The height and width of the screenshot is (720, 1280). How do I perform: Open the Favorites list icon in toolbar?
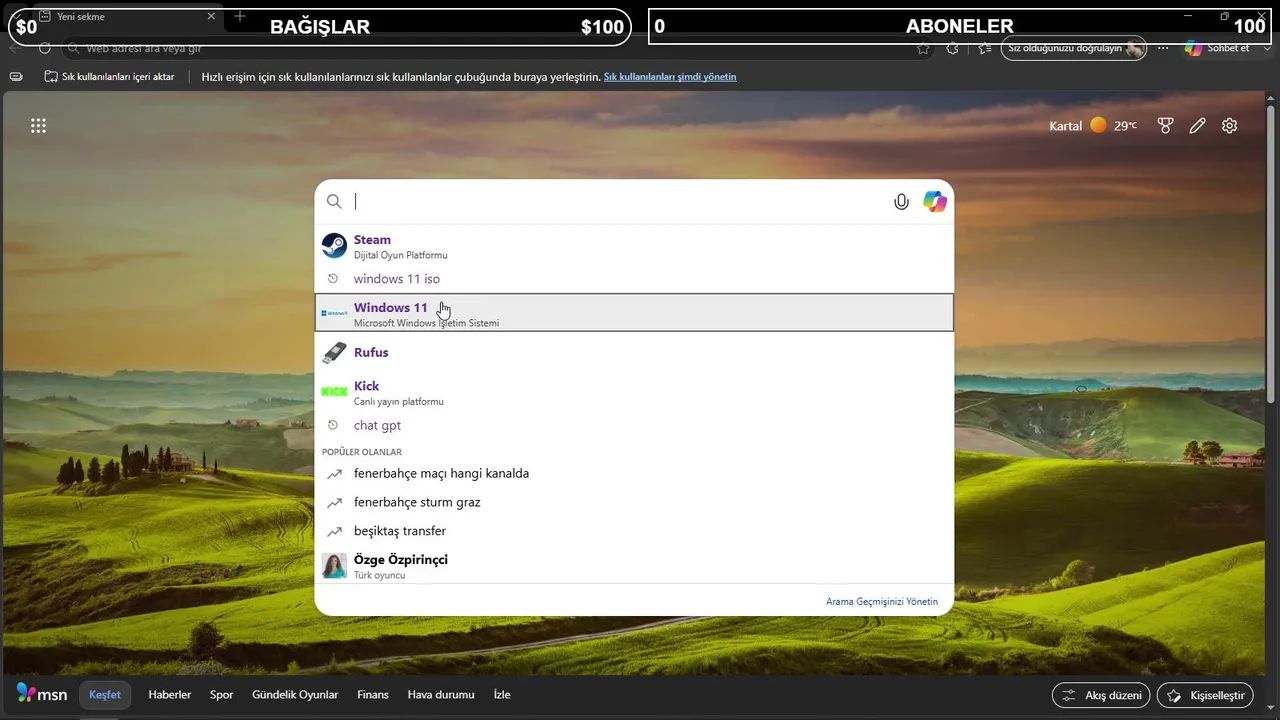[985, 48]
